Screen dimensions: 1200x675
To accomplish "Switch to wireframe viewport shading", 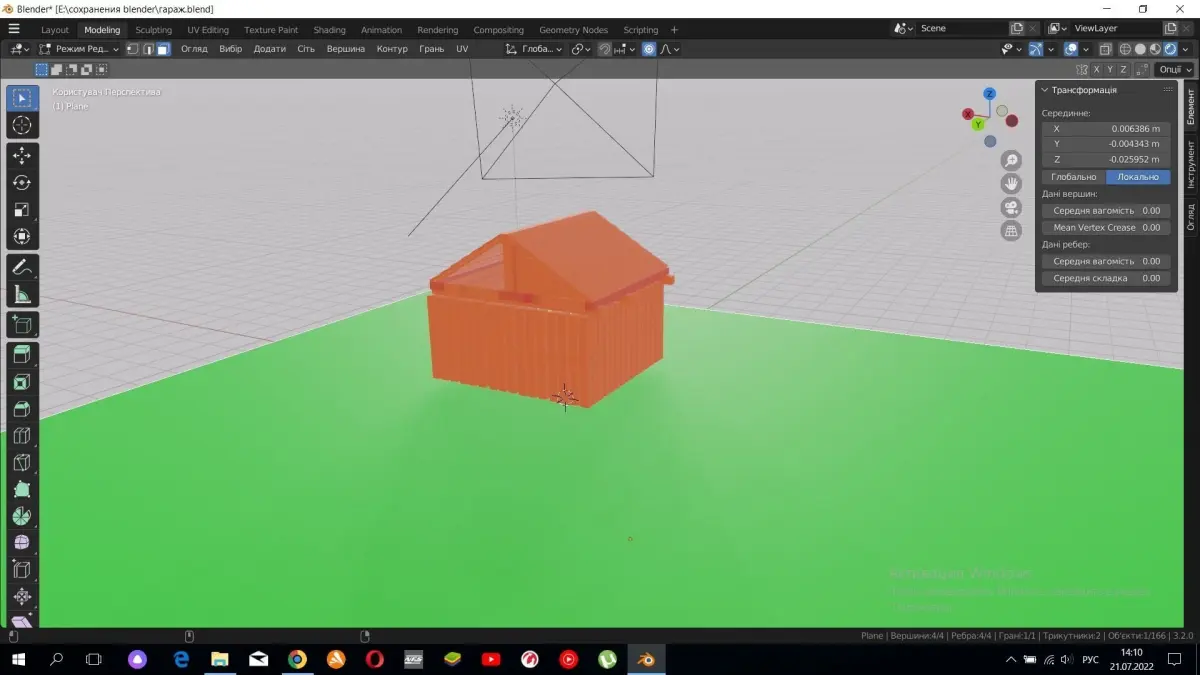I will point(1125,48).
